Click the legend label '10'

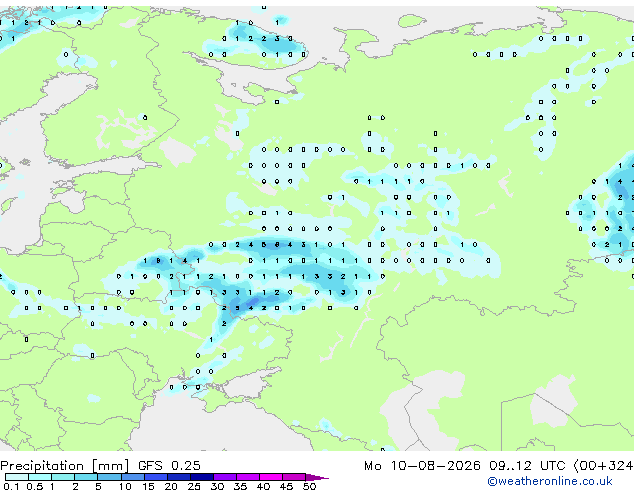(125, 486)
